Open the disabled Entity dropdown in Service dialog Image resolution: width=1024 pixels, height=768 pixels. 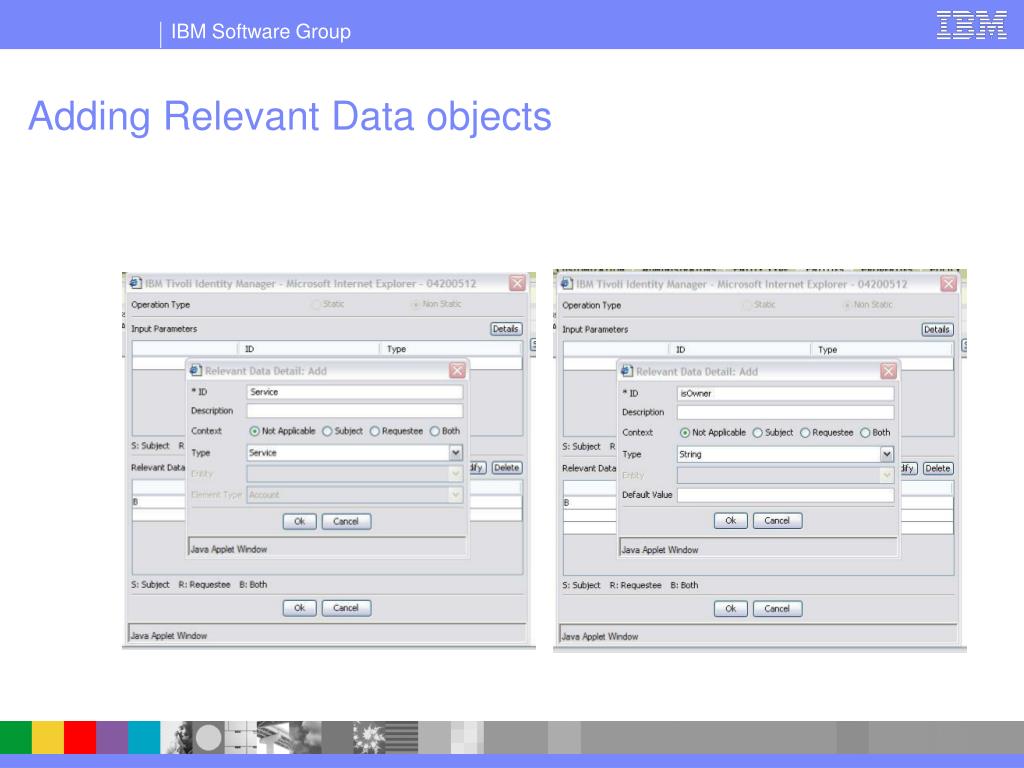455,473
